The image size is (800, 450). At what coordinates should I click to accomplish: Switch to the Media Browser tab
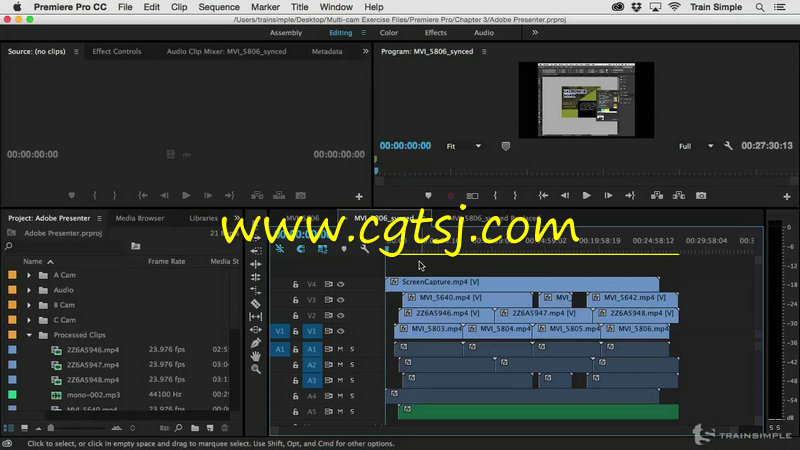pyautogui.click(x=140, y=218)
